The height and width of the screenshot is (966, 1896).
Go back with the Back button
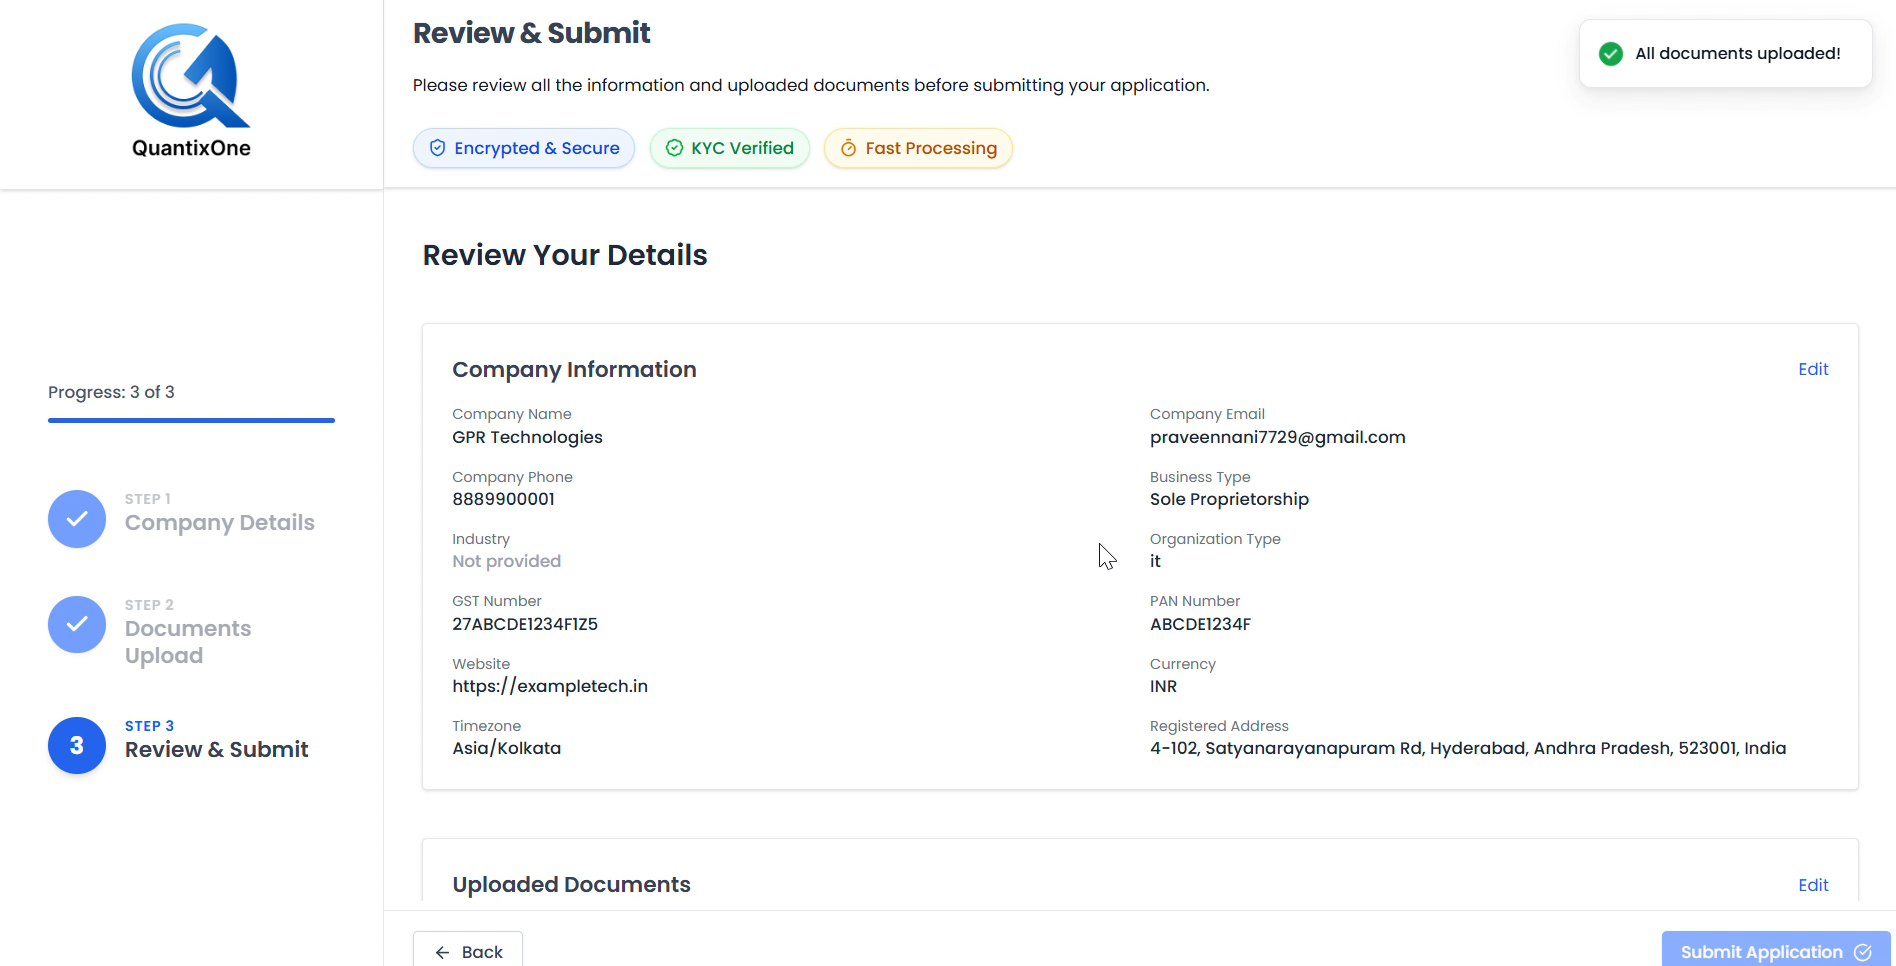click(x=468, y=950)
